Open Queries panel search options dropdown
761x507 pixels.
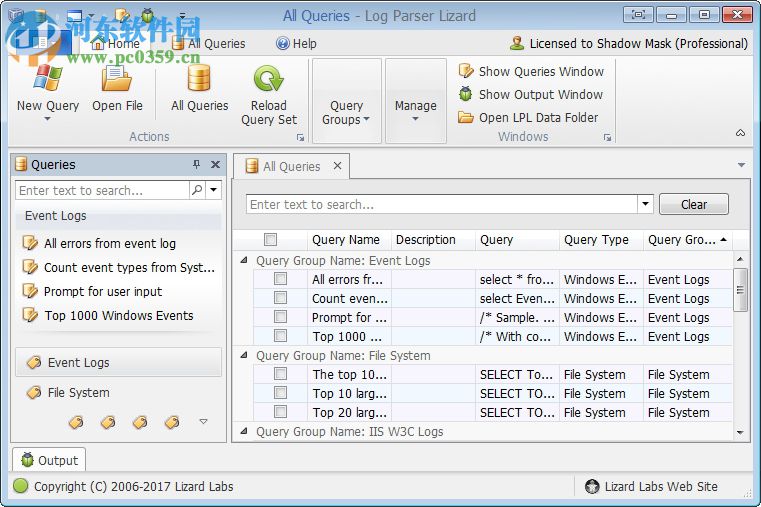click(x=214, y=190)
